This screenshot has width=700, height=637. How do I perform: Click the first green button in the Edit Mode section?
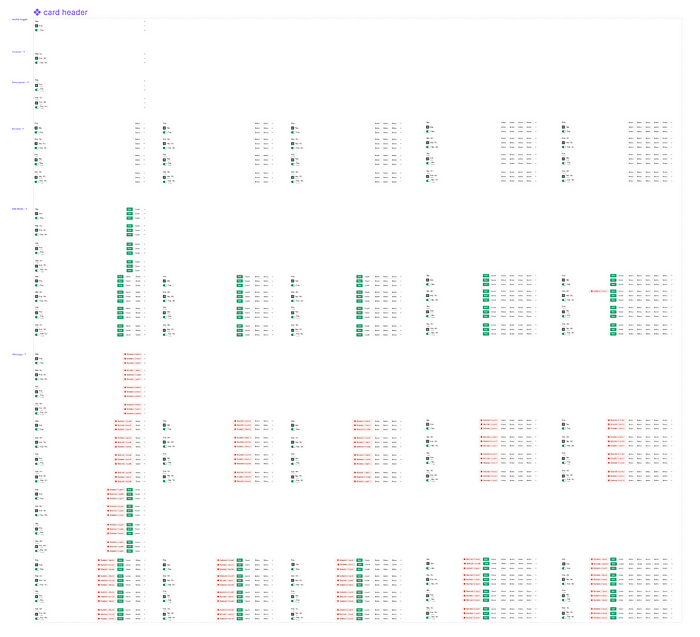pos(129,209)
